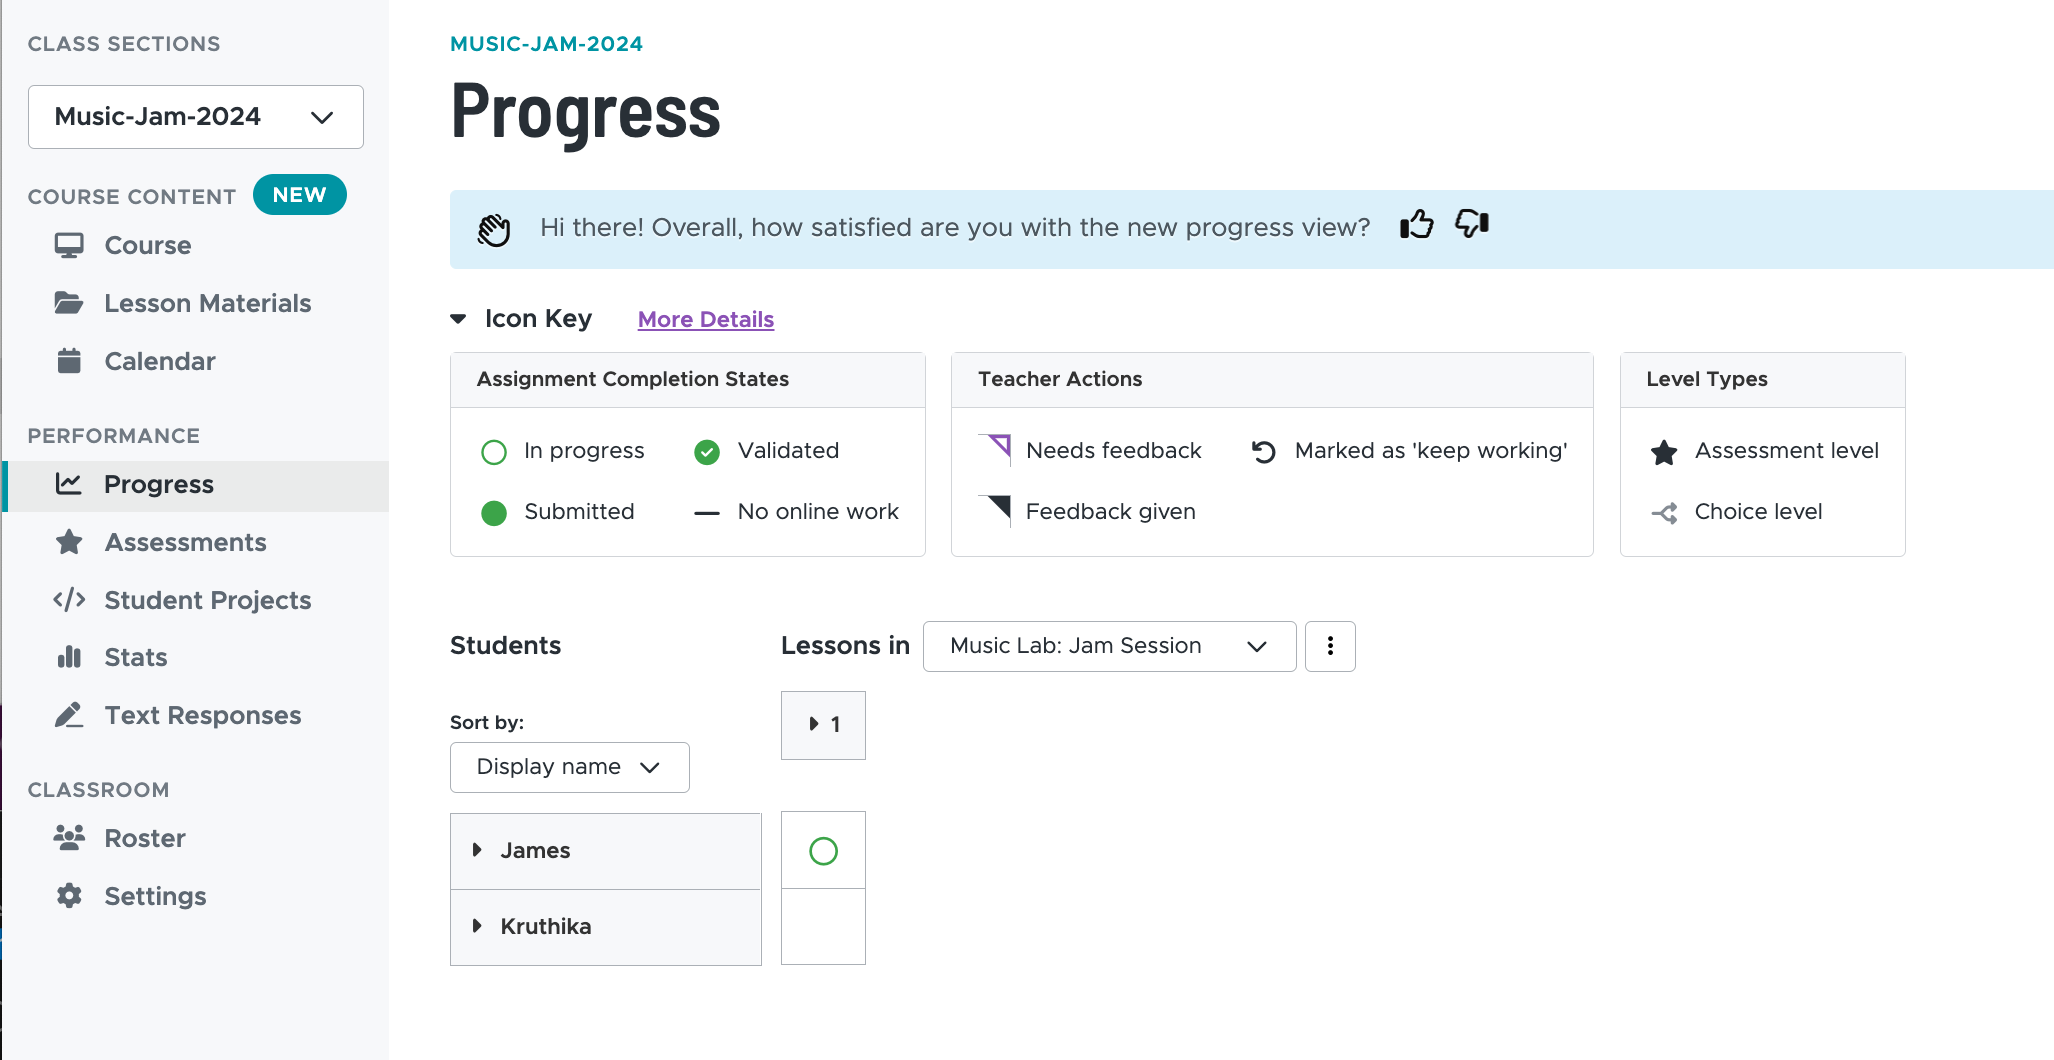The image size is (2054, 1060).
Task: Open Settings via the gear icon
Action: 69,895
